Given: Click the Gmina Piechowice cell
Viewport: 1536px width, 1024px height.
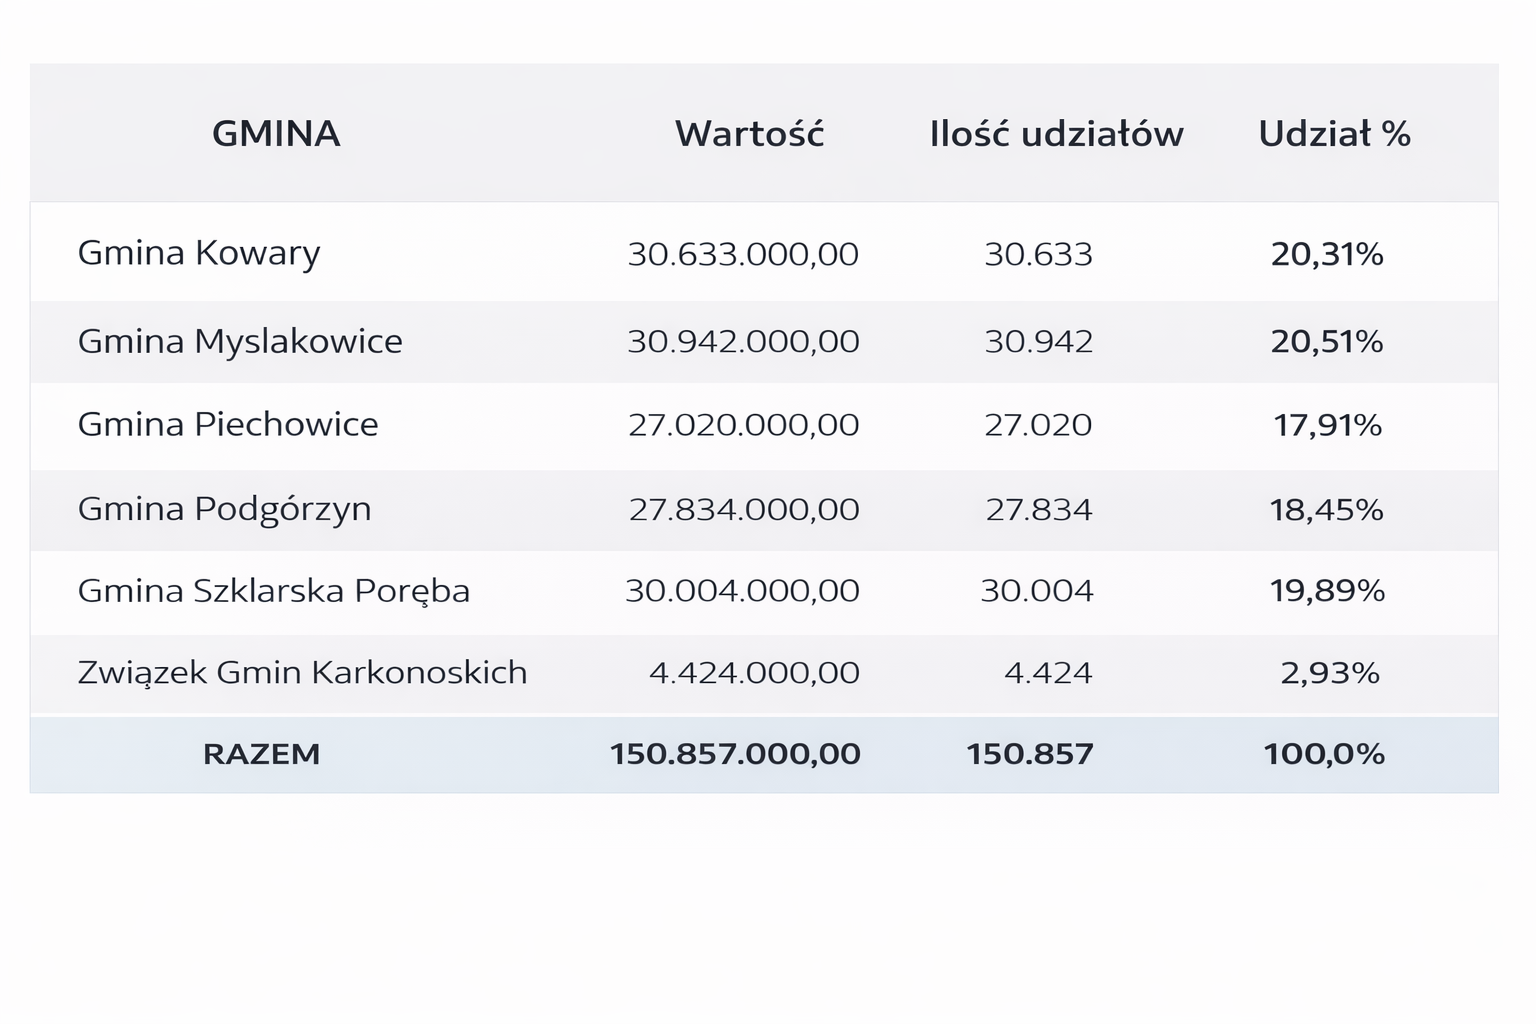Looking at the screenshot, I should [x=228, y=424].
